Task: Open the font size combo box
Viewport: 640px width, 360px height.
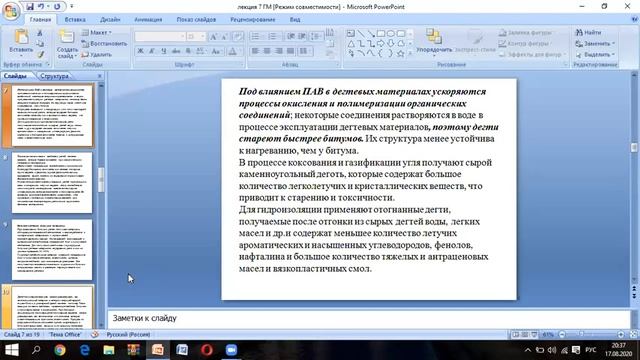Action: click(196, 37)
